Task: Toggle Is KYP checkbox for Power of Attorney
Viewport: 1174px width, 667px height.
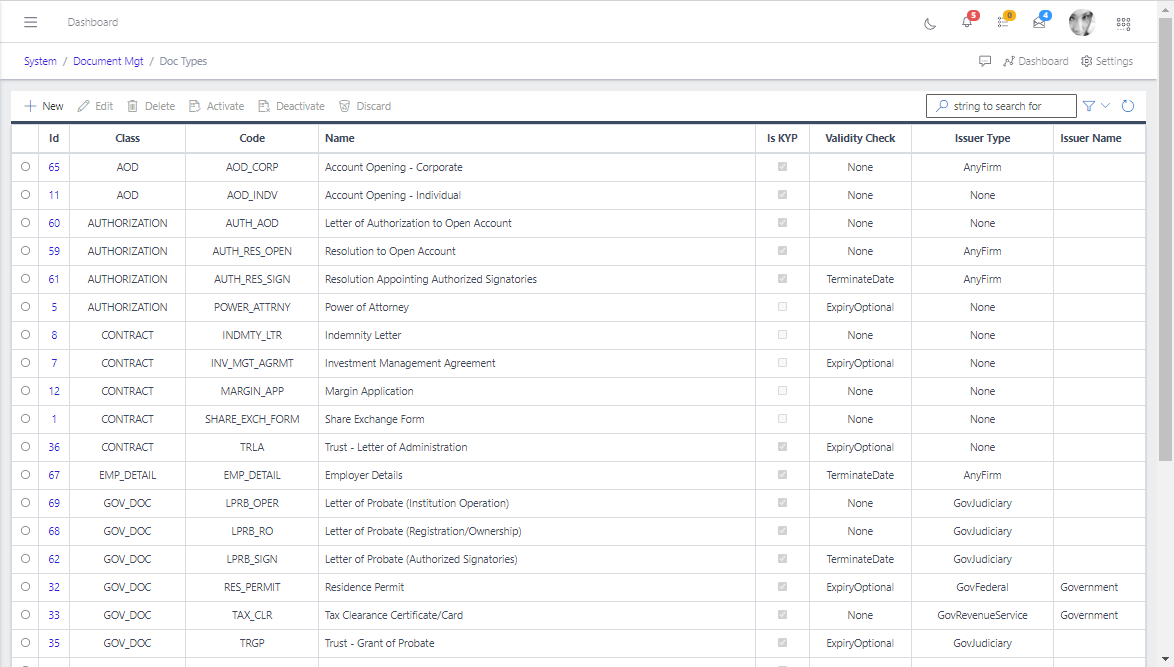Action: pyautogui.click(x=782, y=307)
